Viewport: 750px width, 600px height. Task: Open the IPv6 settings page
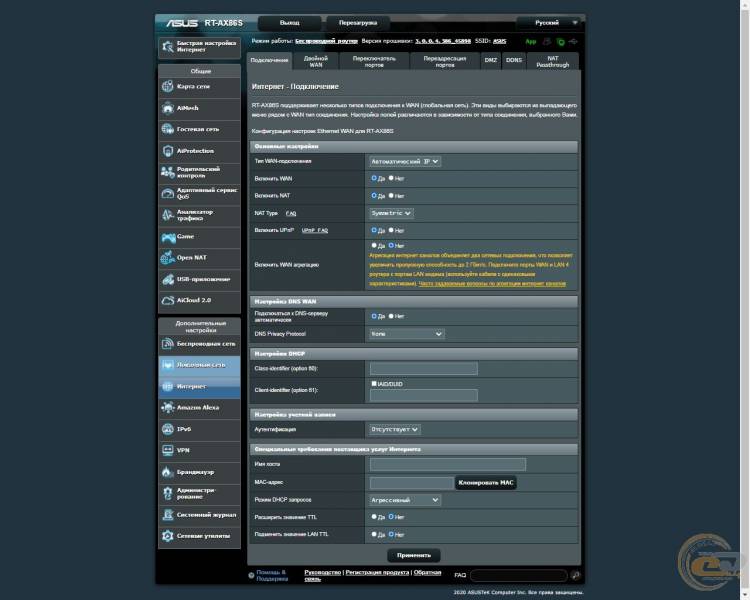click(199, 429)
